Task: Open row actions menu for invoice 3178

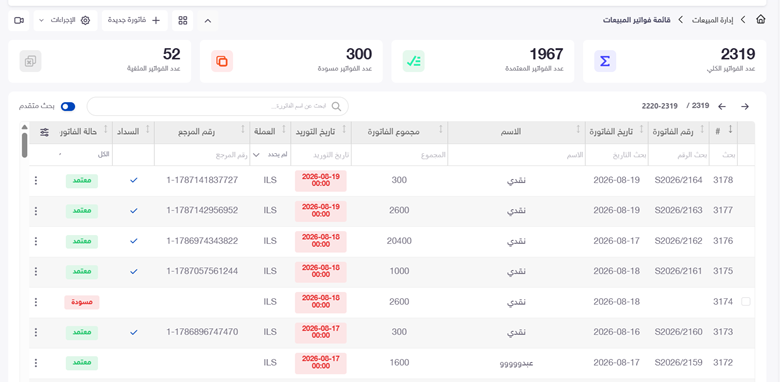Action: tap(35, 180)
